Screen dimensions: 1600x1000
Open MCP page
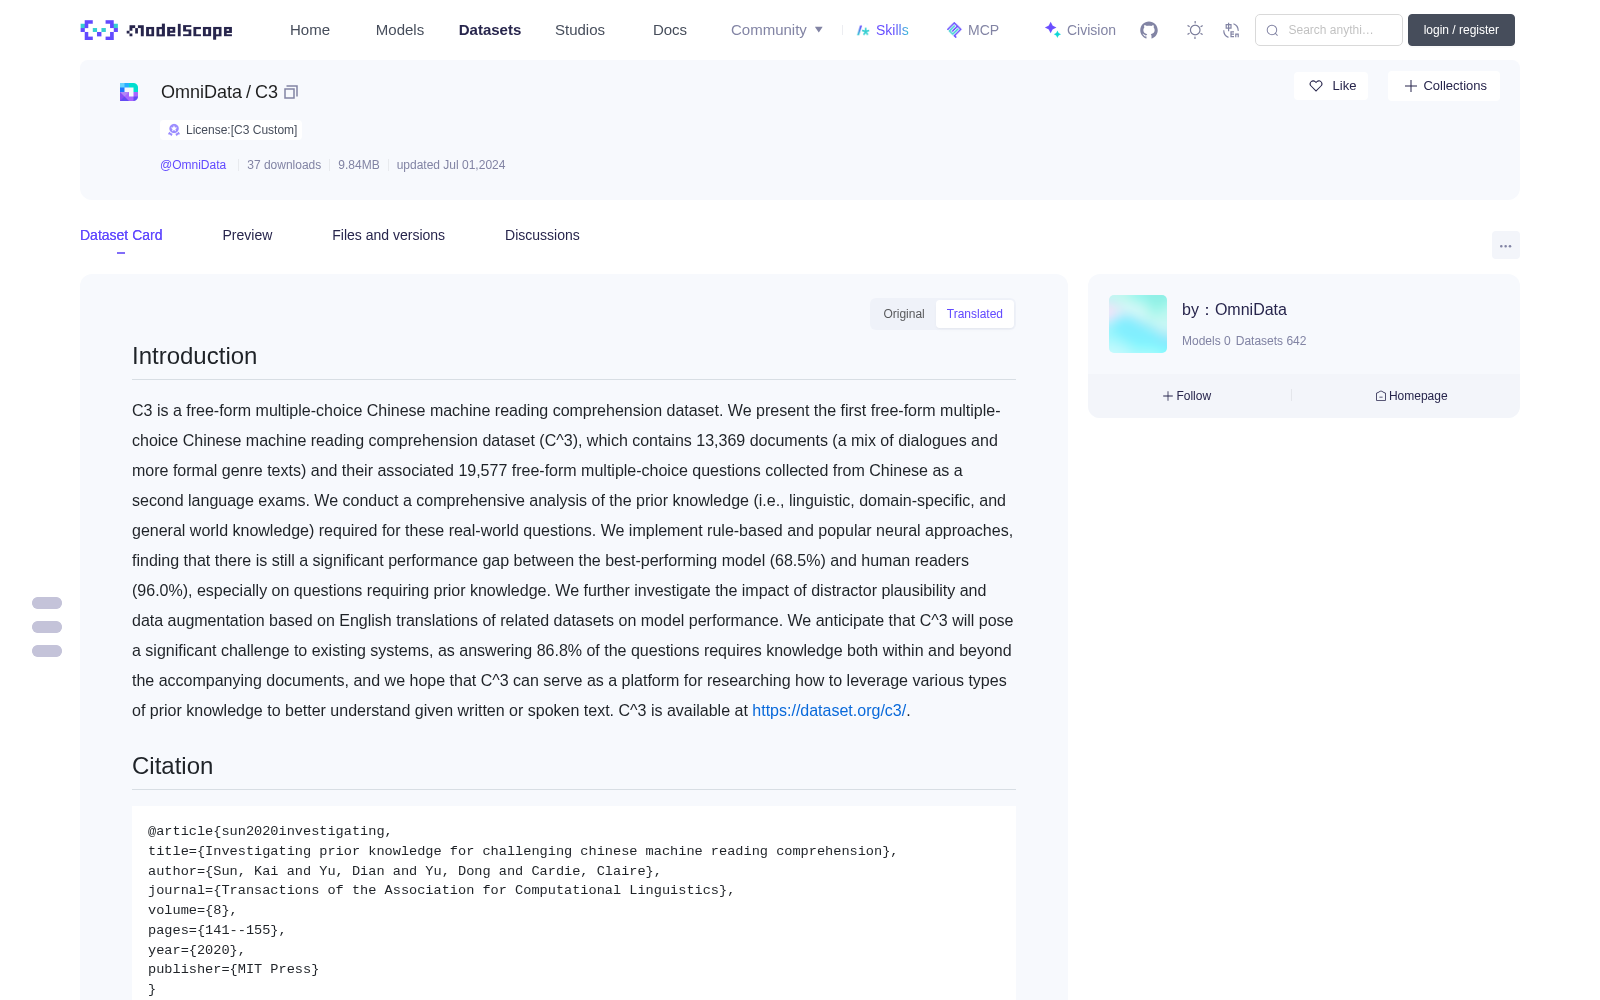tap(972, 30)
